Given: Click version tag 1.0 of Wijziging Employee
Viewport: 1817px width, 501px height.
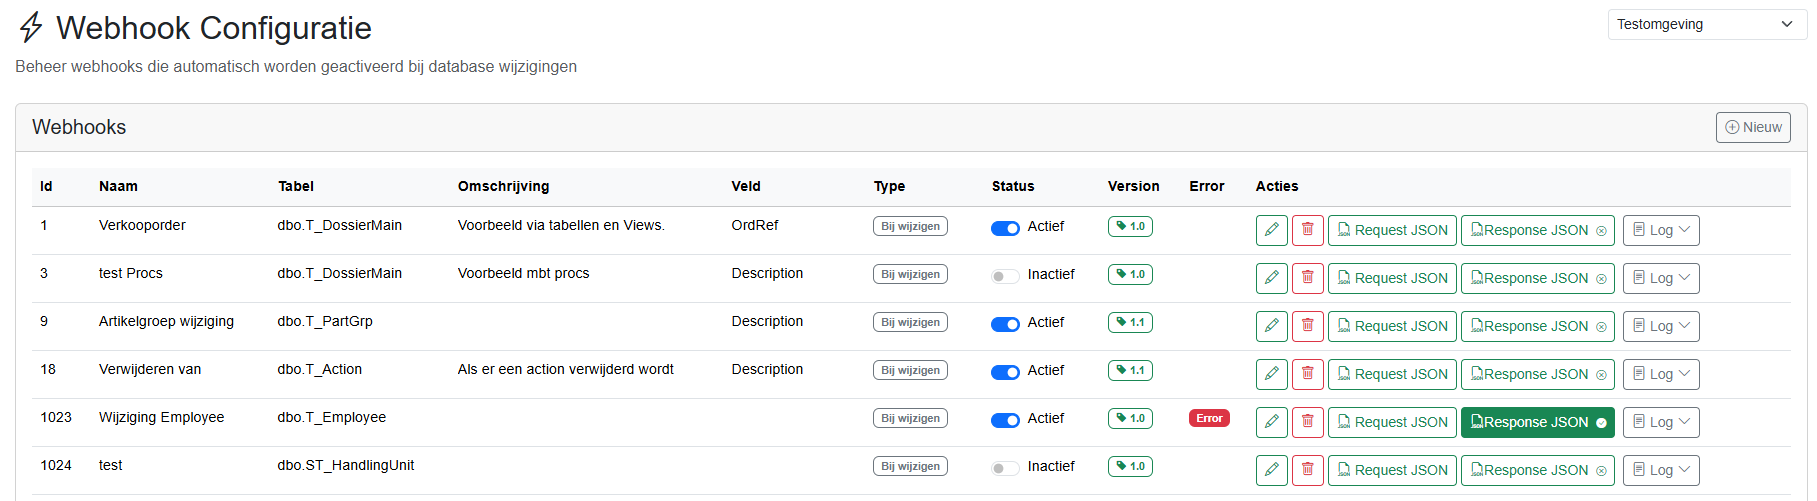Looking at the screenshot, I should [1130, 418].
